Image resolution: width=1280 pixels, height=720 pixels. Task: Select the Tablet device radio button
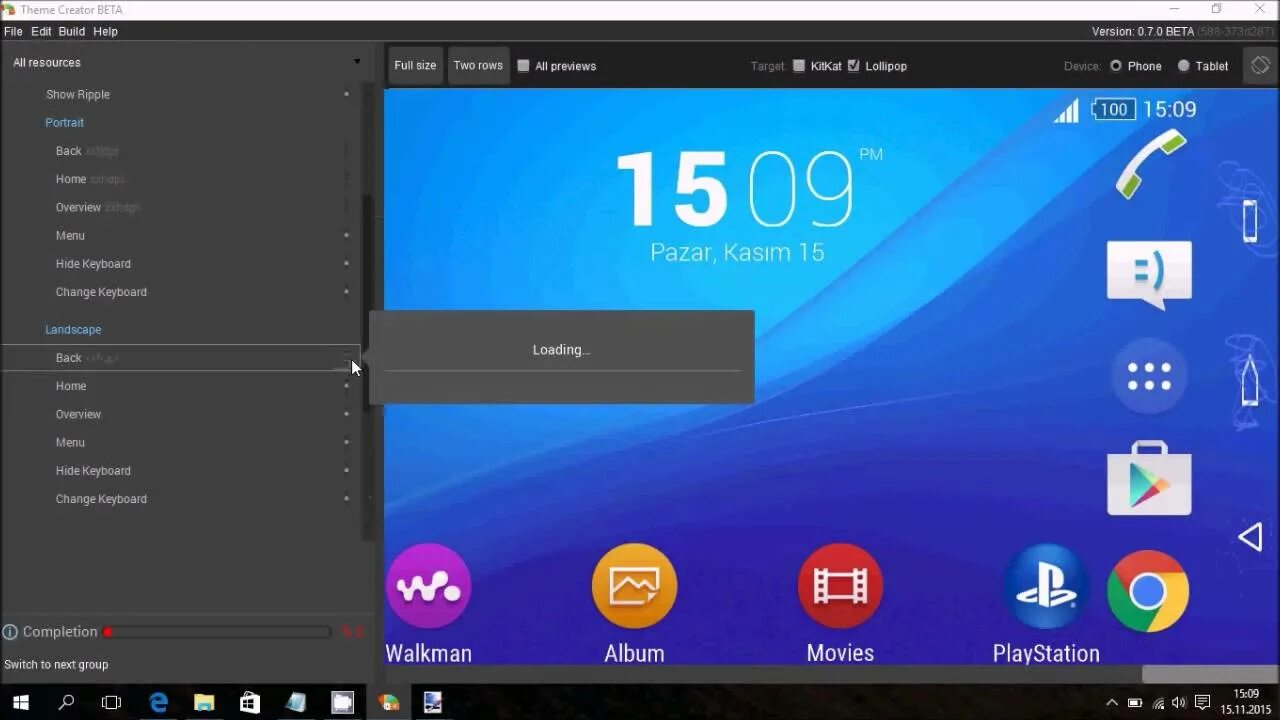coord(1183,66)
